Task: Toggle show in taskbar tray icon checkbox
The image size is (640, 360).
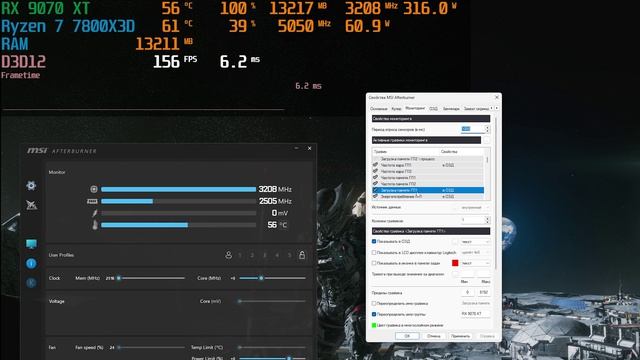Action: pyautogui.click(x=374, y=263)
